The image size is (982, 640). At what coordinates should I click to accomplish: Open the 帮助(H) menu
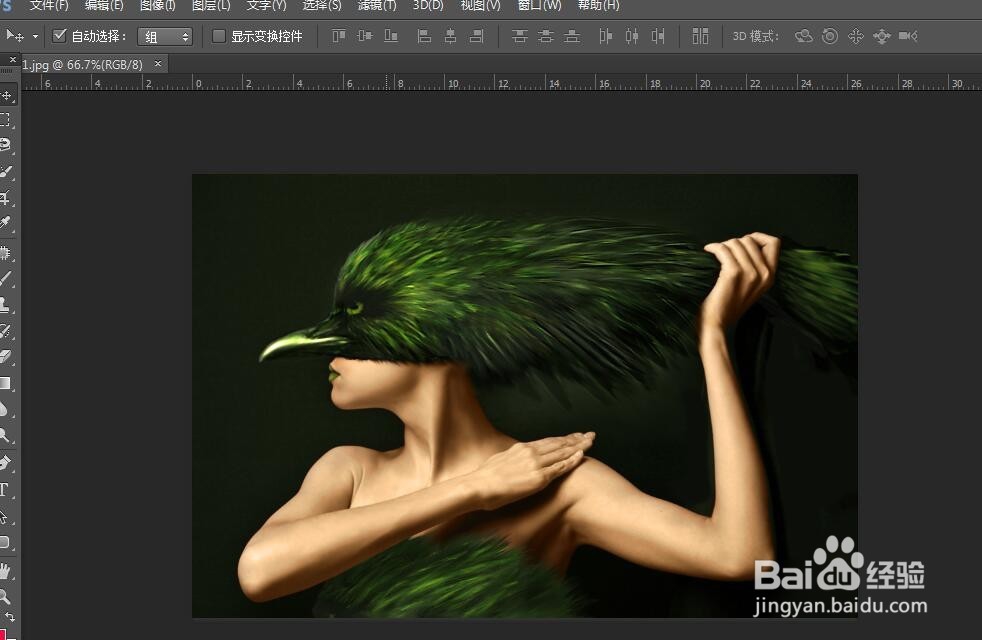click(598, 5)
